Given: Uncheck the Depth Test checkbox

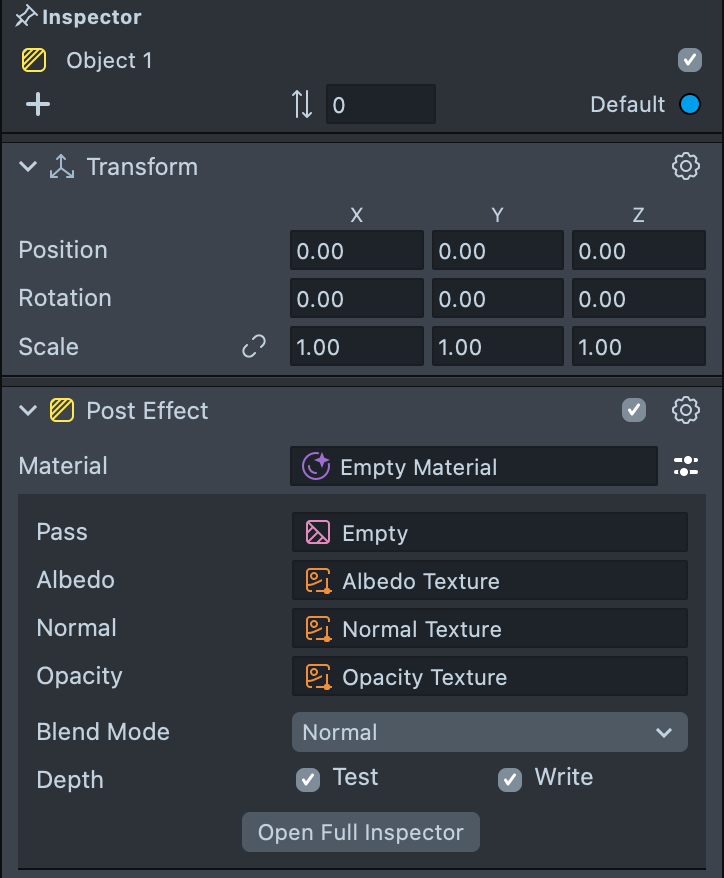Looking at the screenshot, I should point(308,779).
